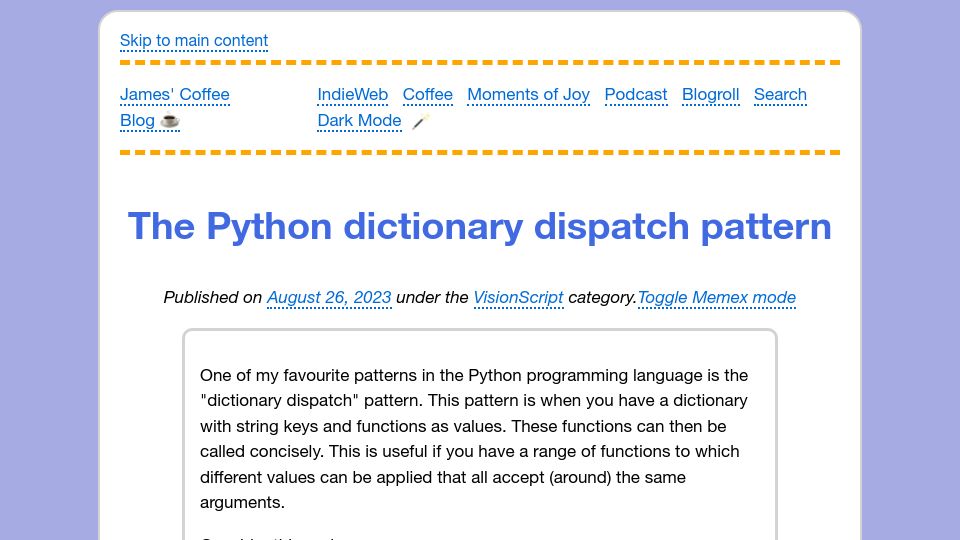960x540 pixels.
Task: Open James' Coffee Blog home link
Action: (174, 107)
